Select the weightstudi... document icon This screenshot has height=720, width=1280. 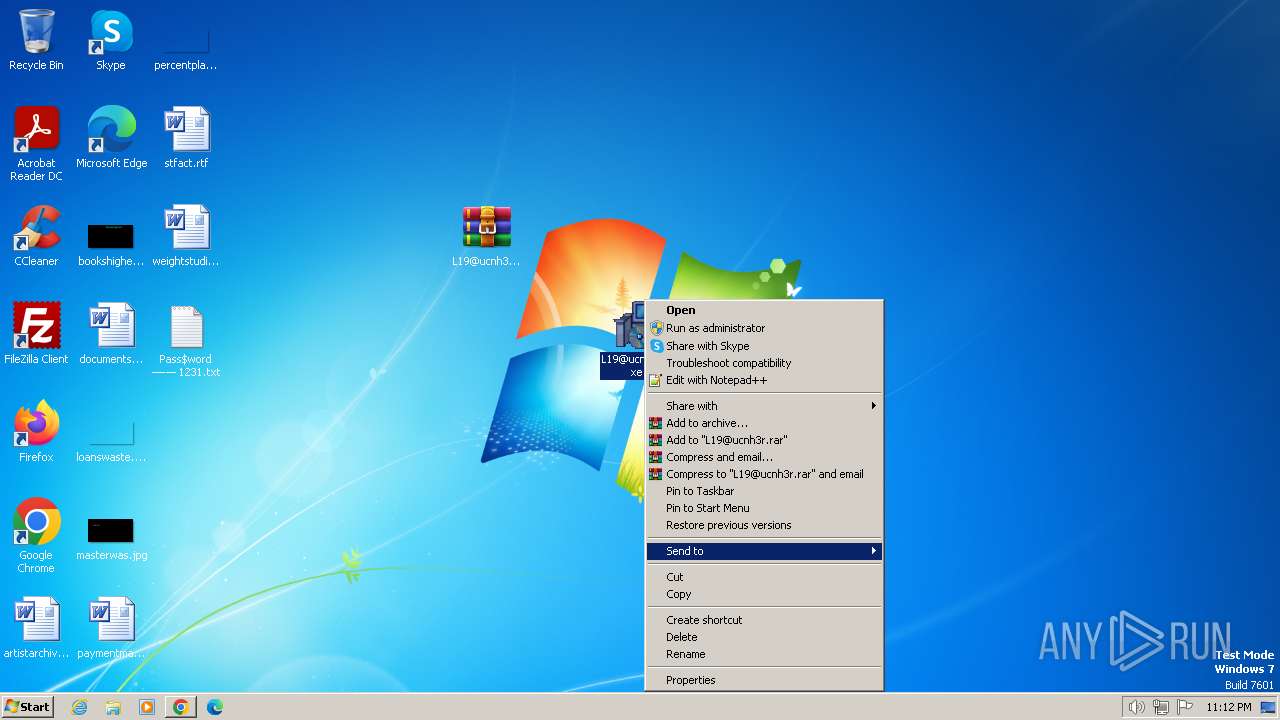click(x=185, y=236)
